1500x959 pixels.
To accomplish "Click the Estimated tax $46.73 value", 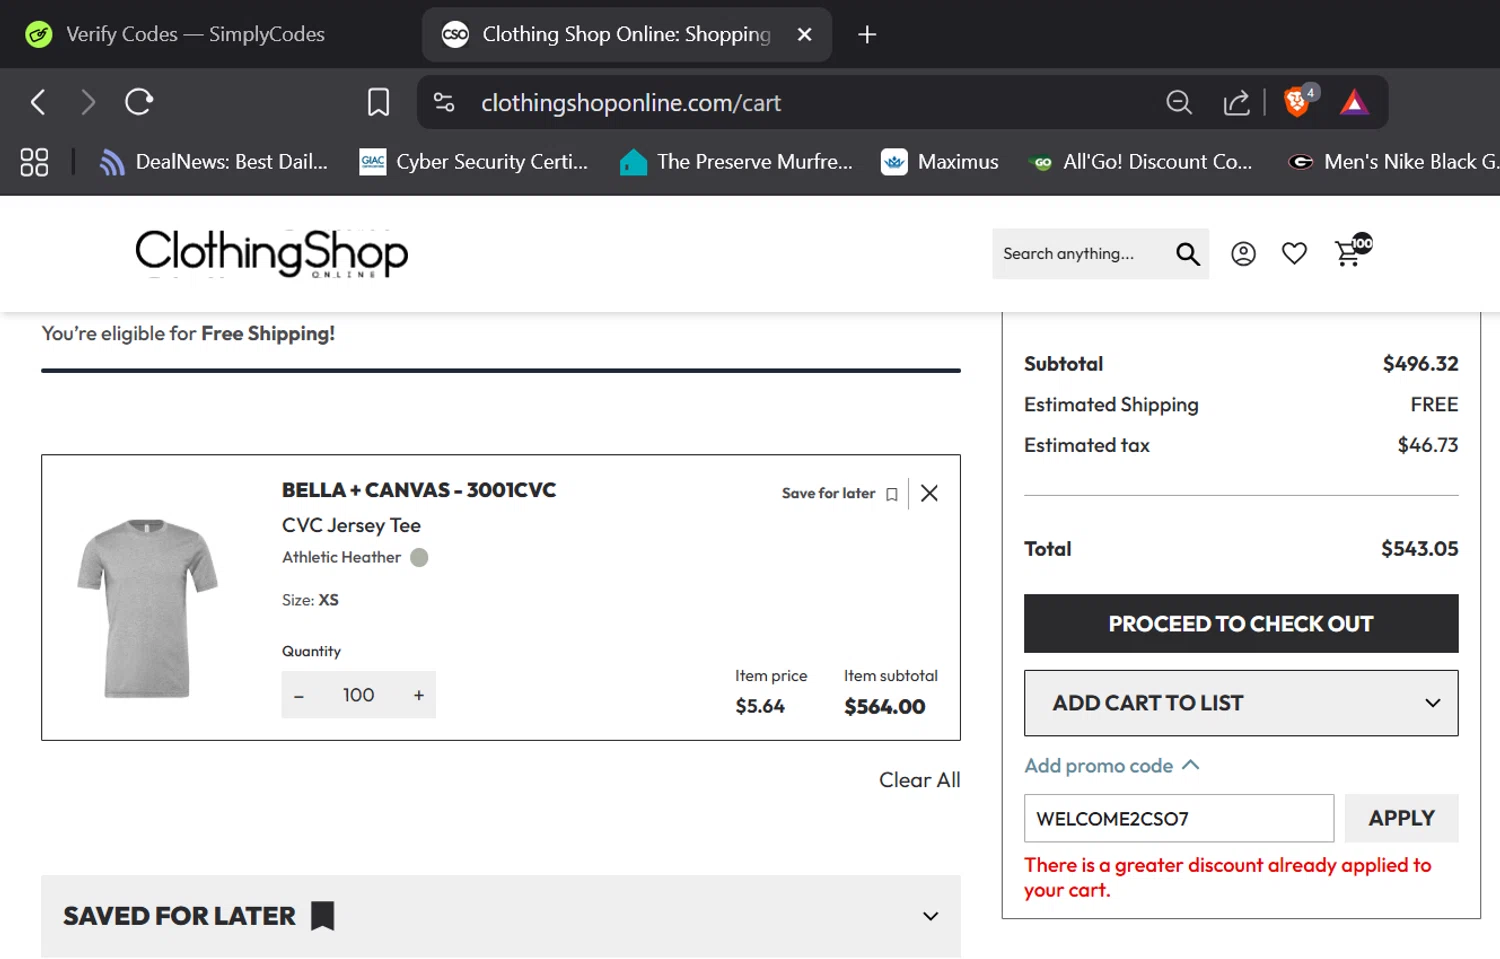I will [x=1427, y=445].
